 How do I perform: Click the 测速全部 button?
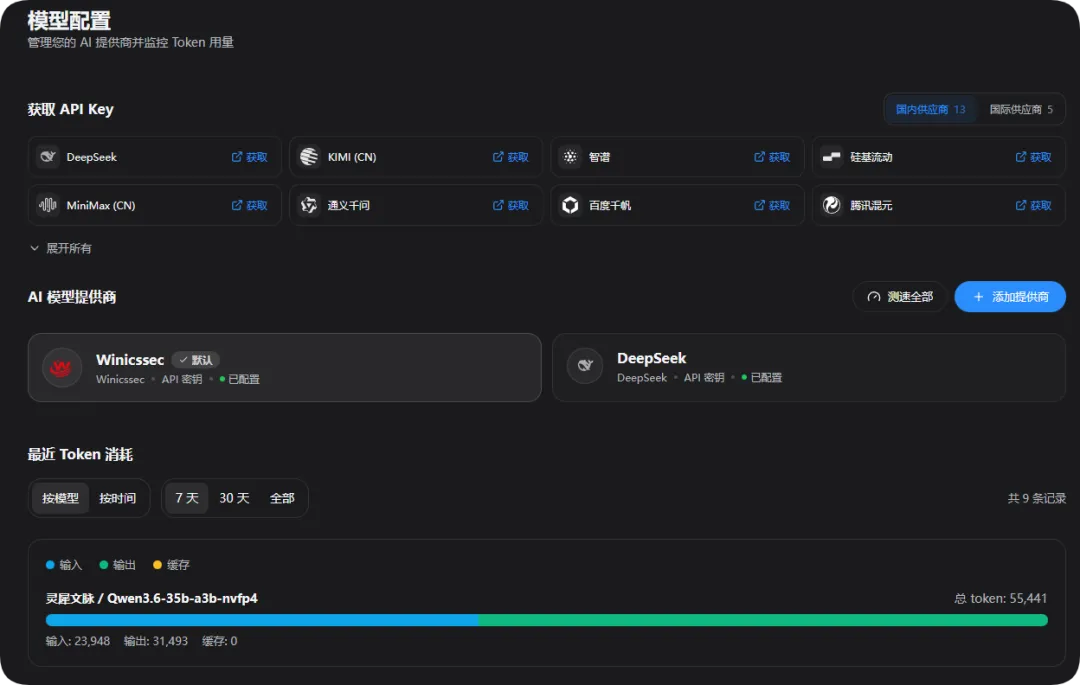tap(900, 297)
